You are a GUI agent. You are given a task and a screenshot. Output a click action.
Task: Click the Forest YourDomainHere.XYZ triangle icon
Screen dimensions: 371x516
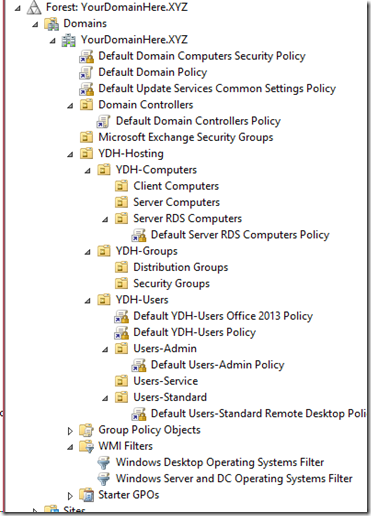tap(34, 7)
